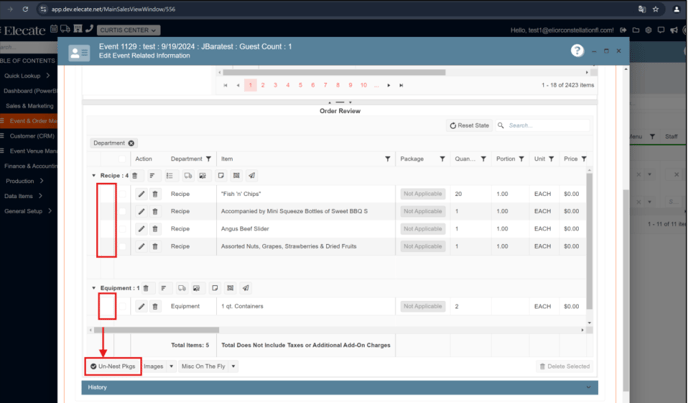Click image icon in Equipment group header
The width and height of the screenshot is (688, 403).
point(196,288)
